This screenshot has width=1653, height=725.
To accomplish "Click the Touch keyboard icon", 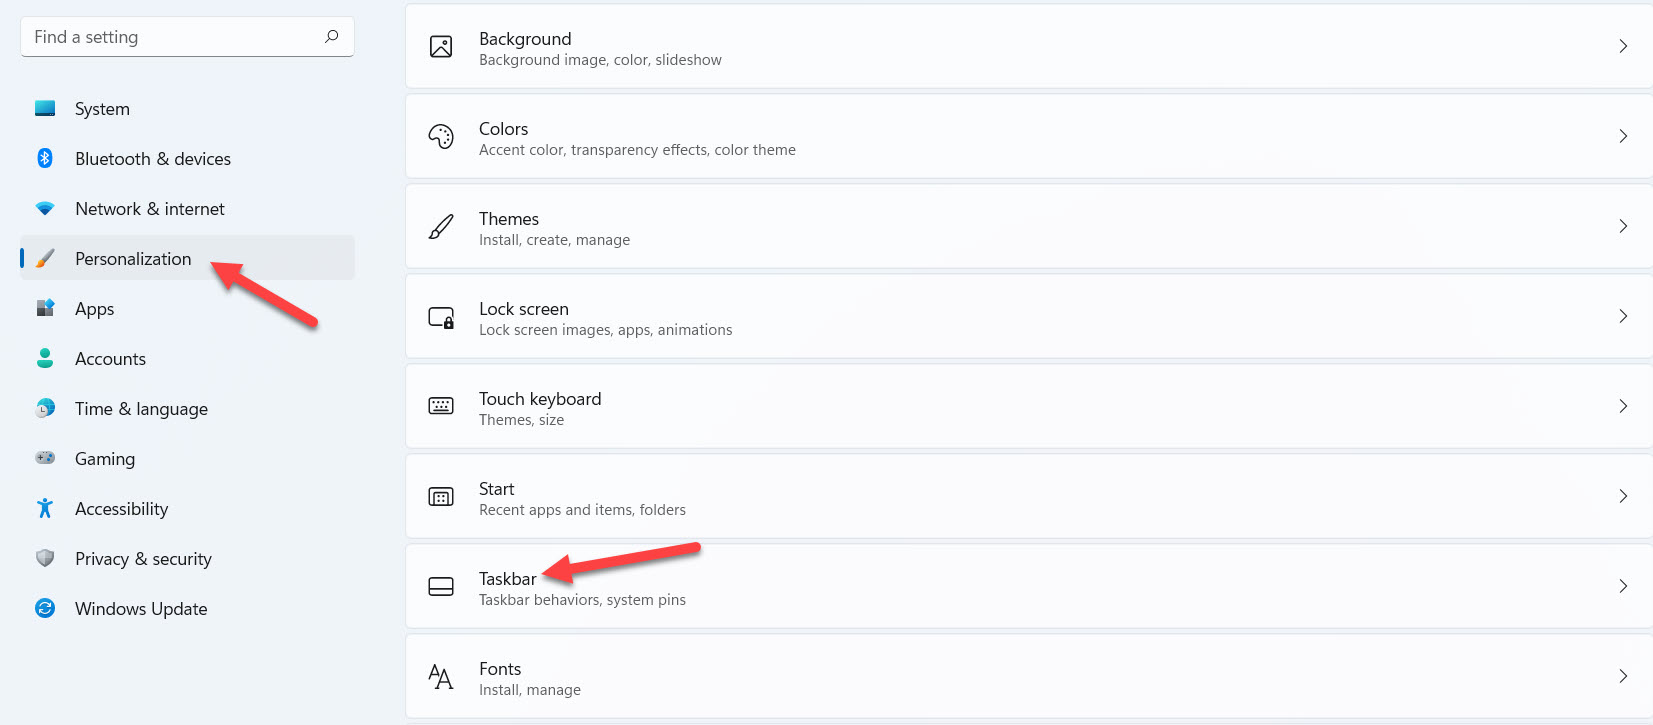I will coord(441,406).
